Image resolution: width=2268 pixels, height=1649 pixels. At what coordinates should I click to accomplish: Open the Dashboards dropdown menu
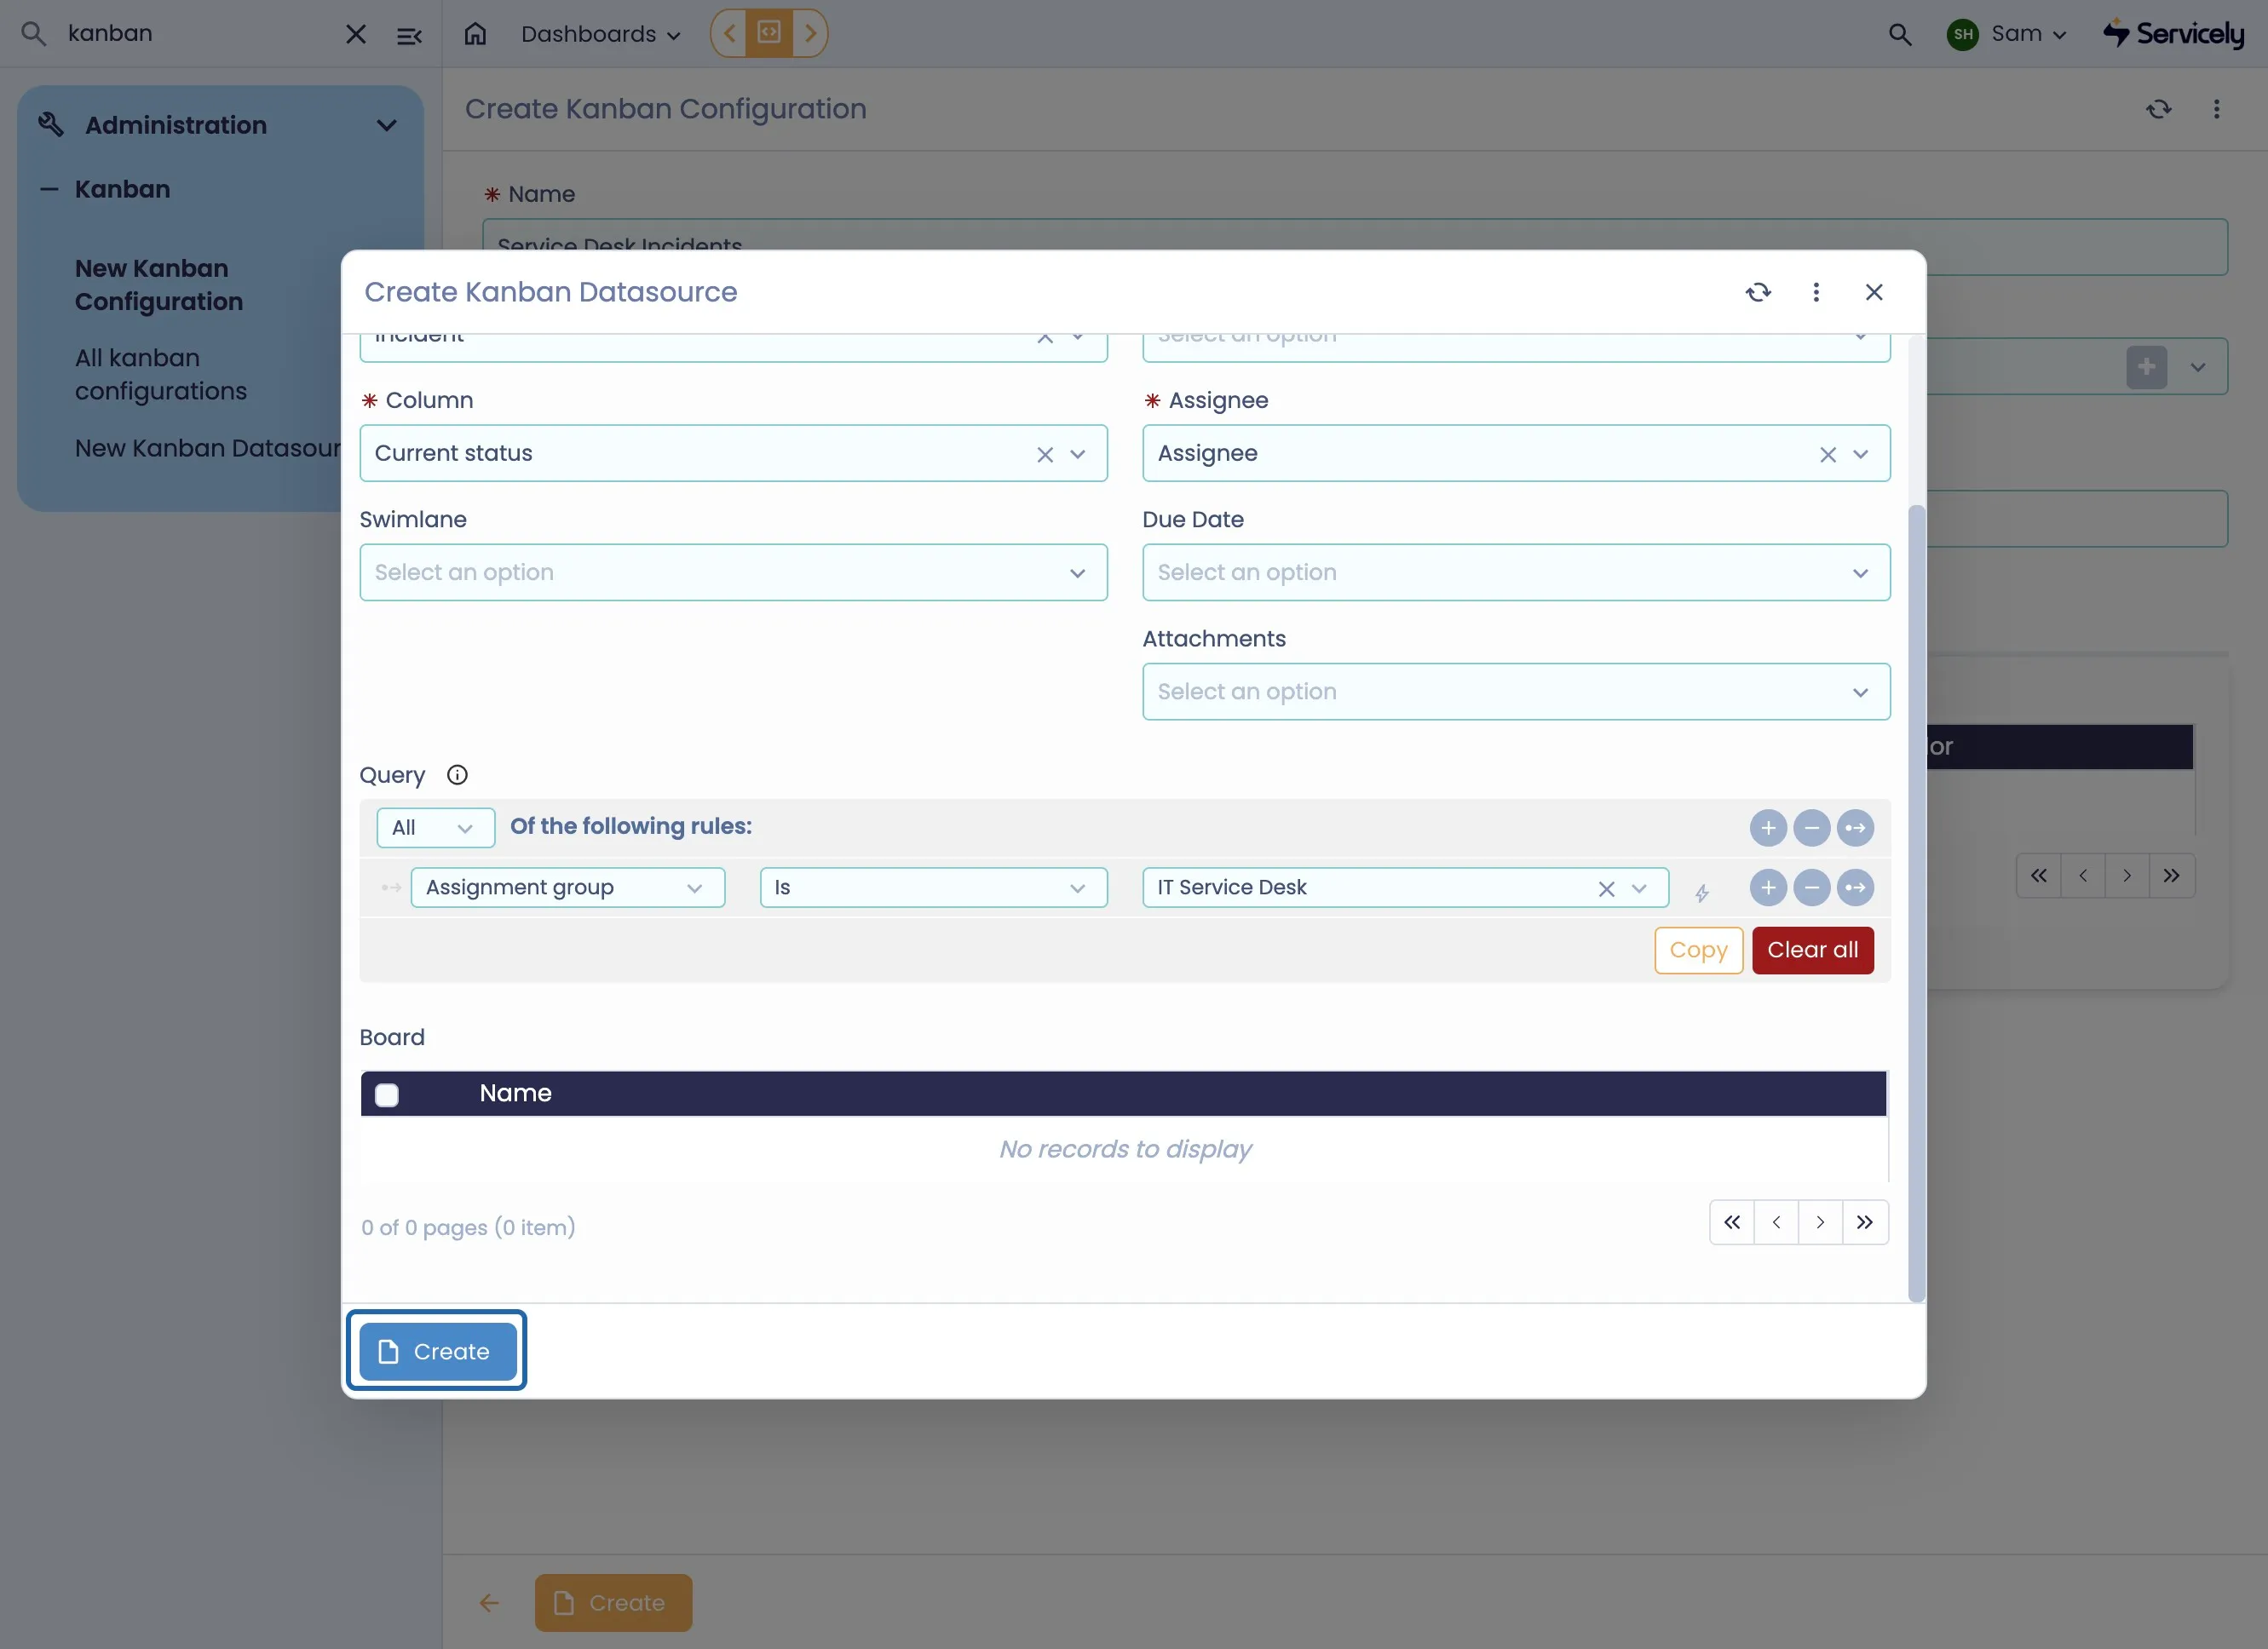600,34
